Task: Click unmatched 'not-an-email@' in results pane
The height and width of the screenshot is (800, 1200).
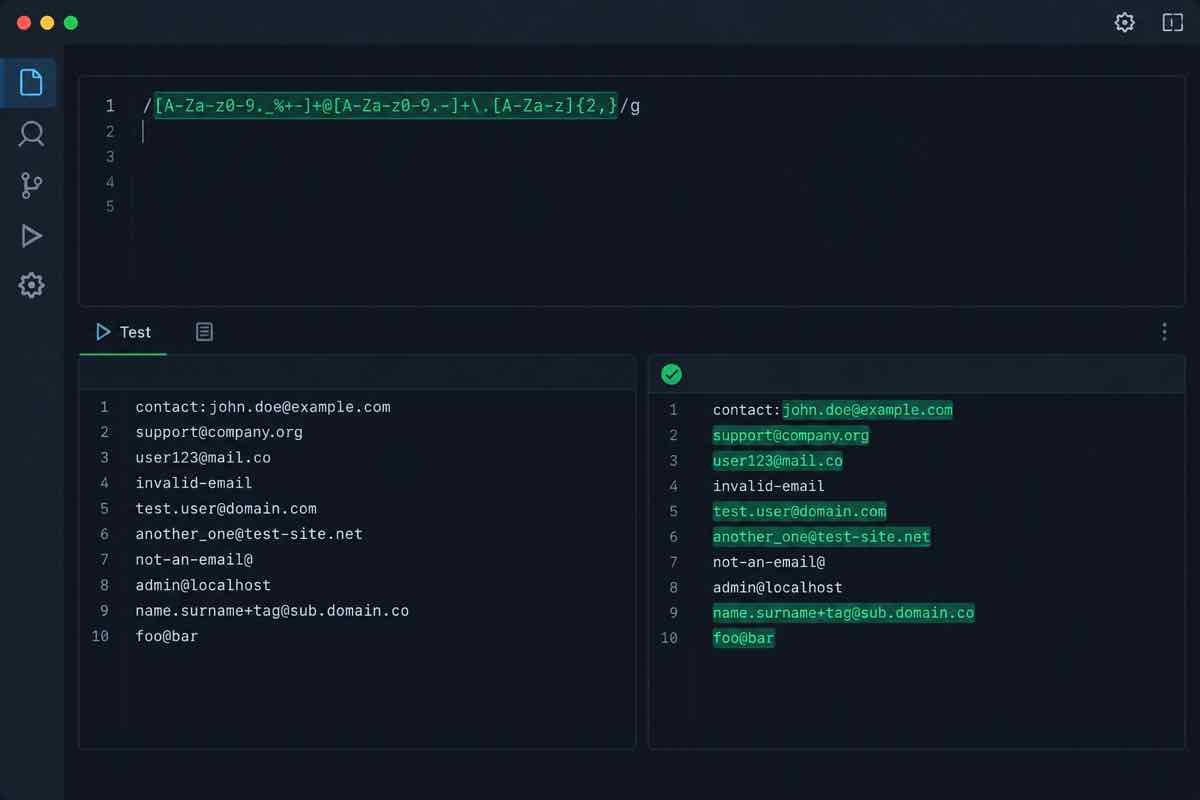Action: coord(769,562)
